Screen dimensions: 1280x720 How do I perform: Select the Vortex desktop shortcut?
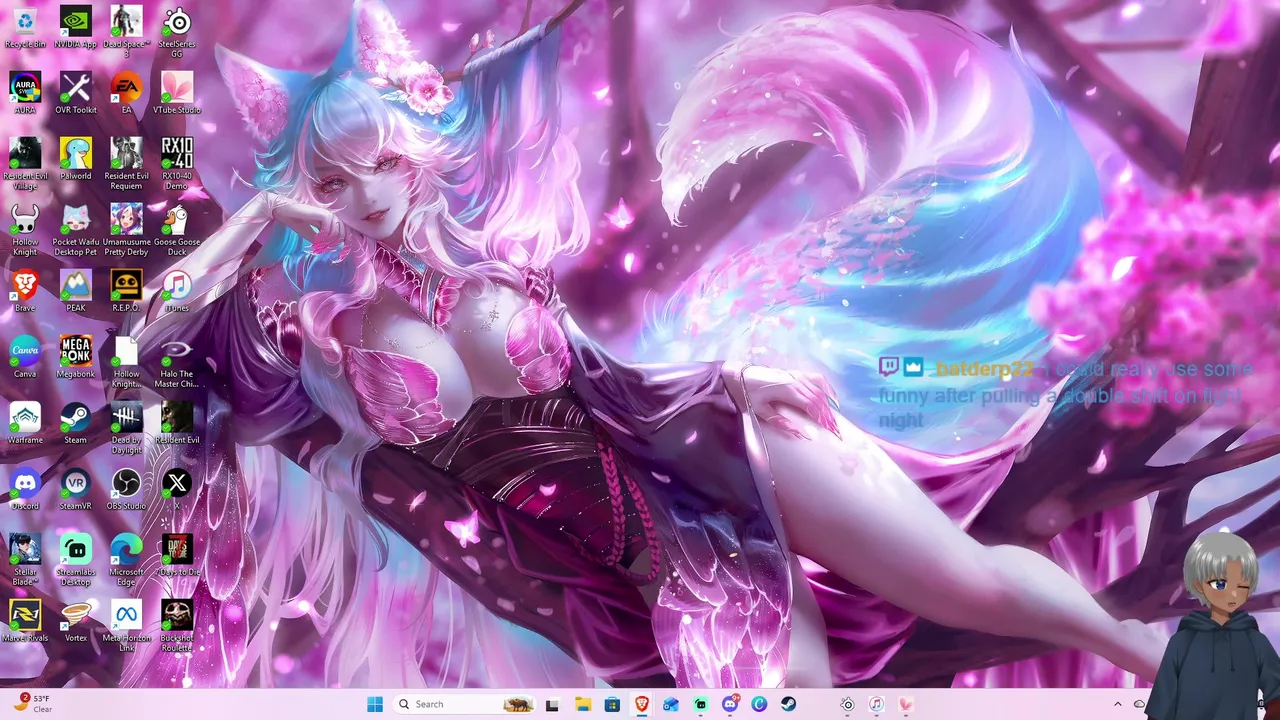[75, 621]
